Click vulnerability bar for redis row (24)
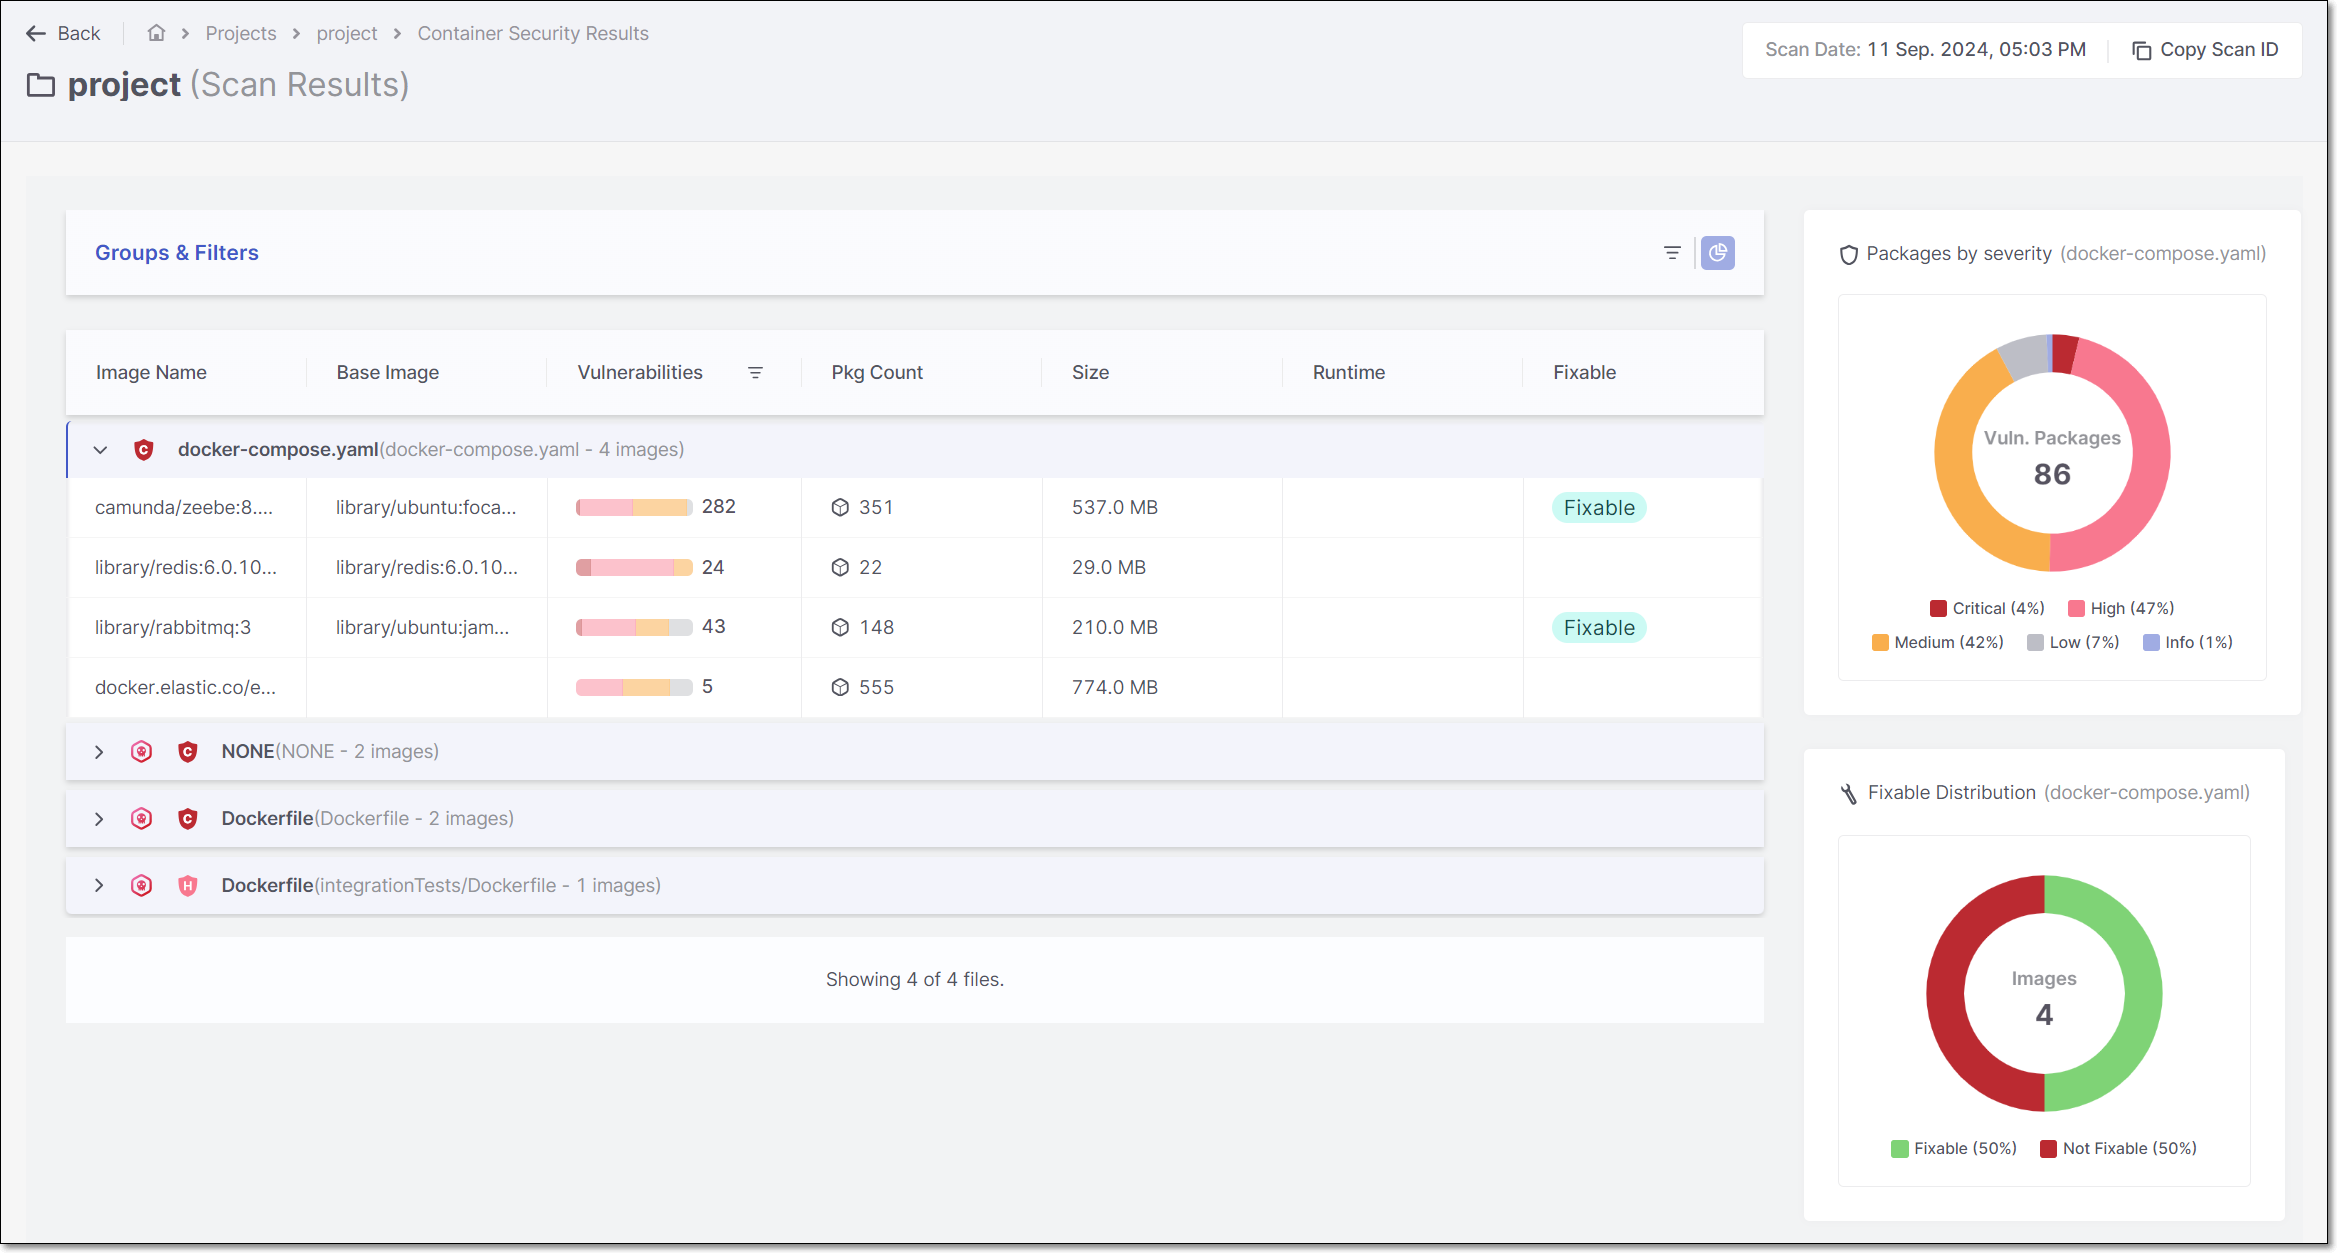Viewport: 2337px width, 1253px height. click(x=634, y=568)
